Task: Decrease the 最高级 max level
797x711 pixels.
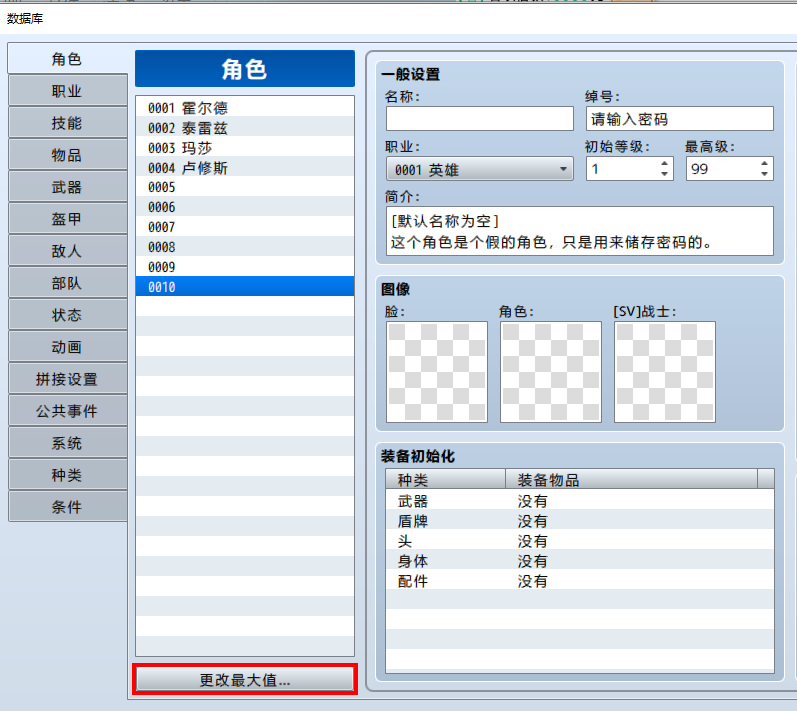Action: pos(764,174)
